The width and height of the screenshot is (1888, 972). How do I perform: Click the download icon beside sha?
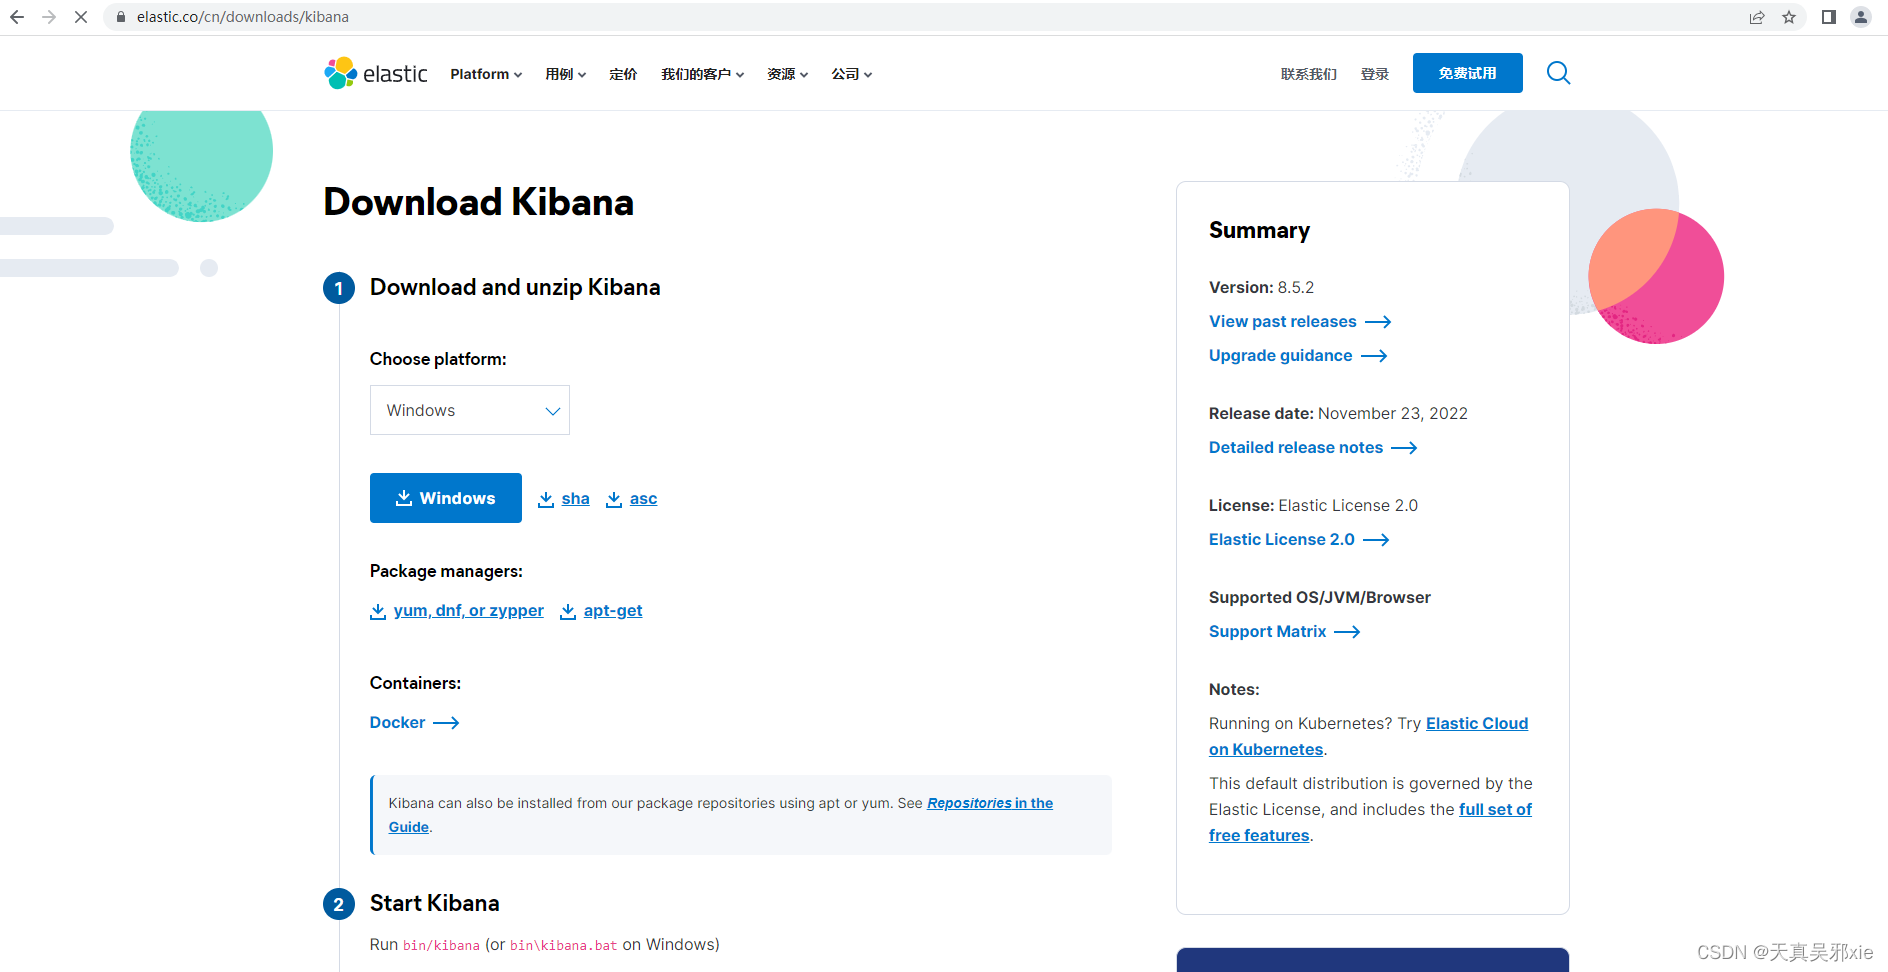click(546, 498)
